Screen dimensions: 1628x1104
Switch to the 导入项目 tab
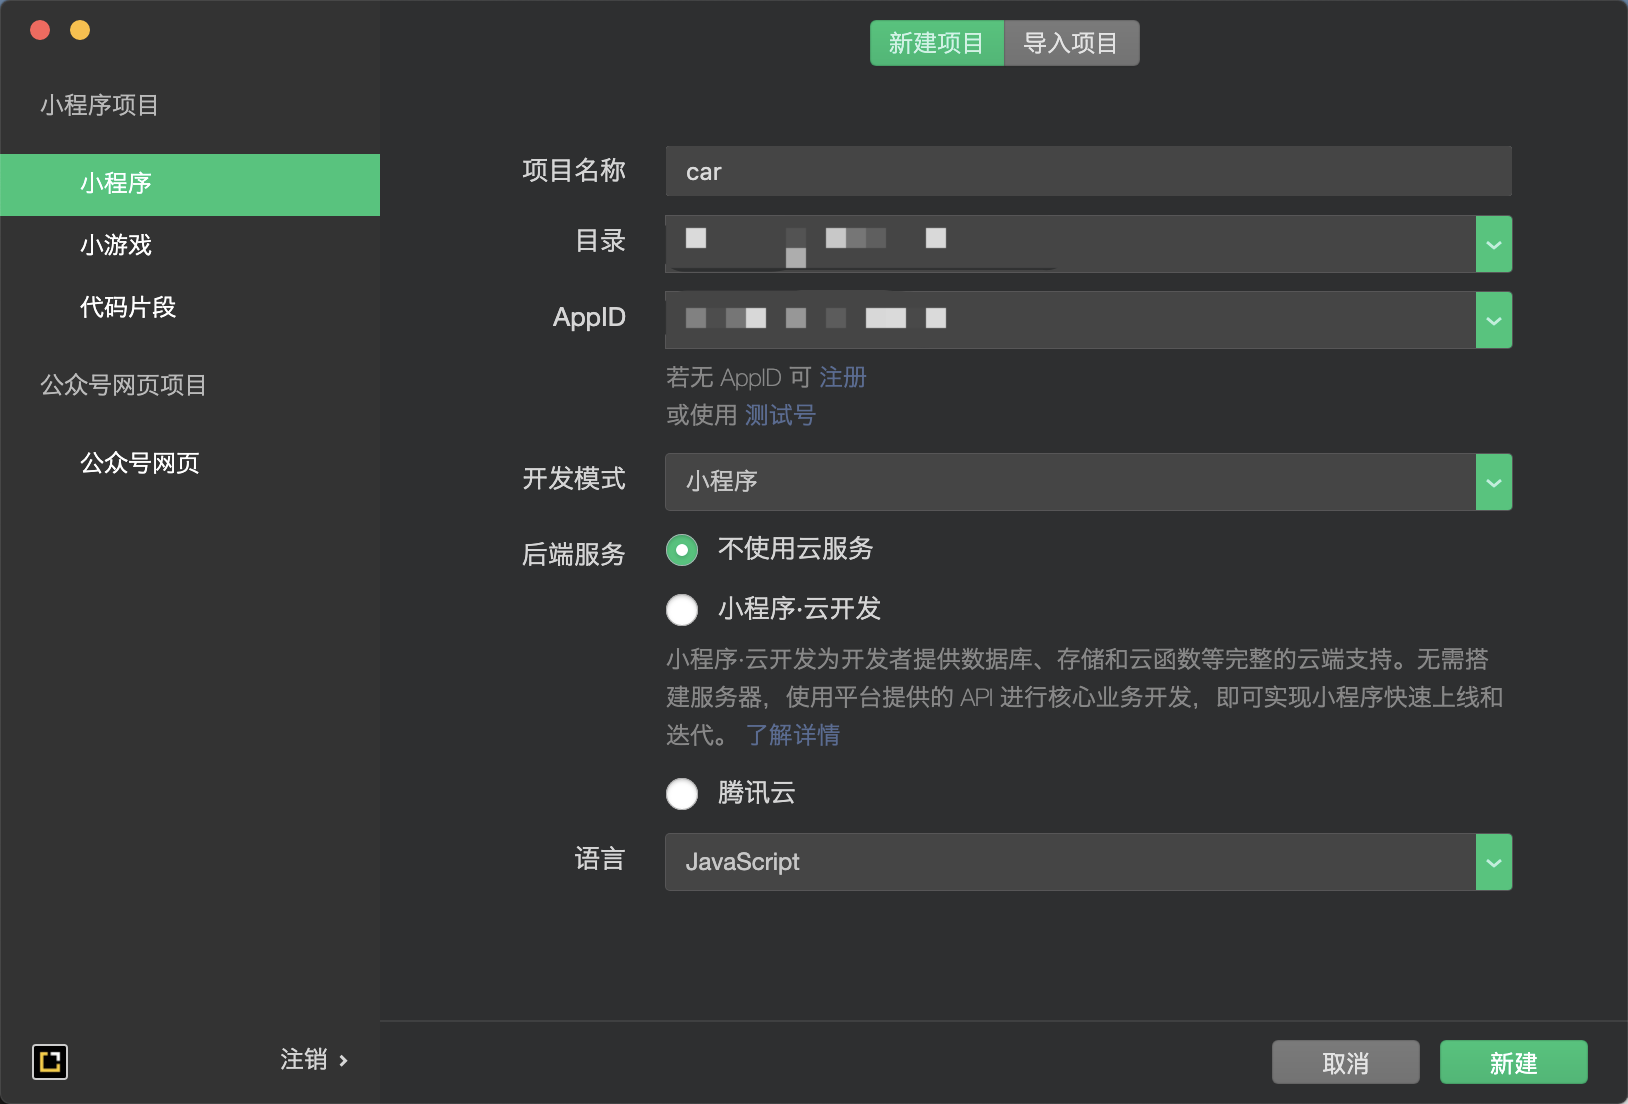click(1071, 43)
